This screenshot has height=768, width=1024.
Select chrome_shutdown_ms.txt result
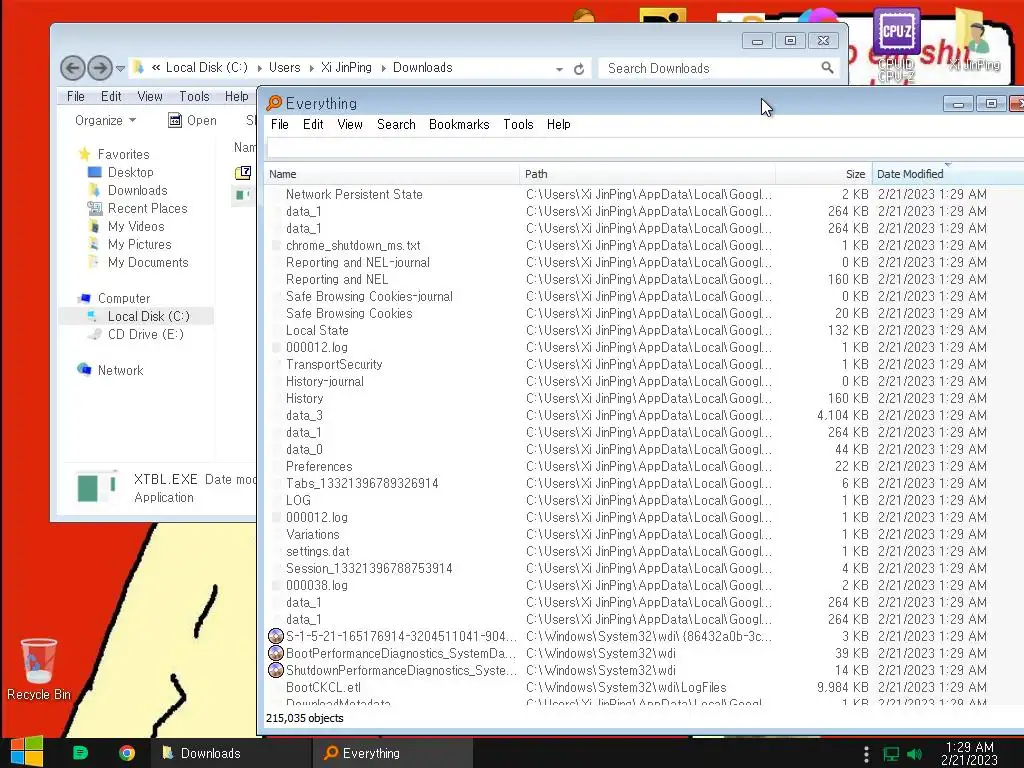pos(645,246)
